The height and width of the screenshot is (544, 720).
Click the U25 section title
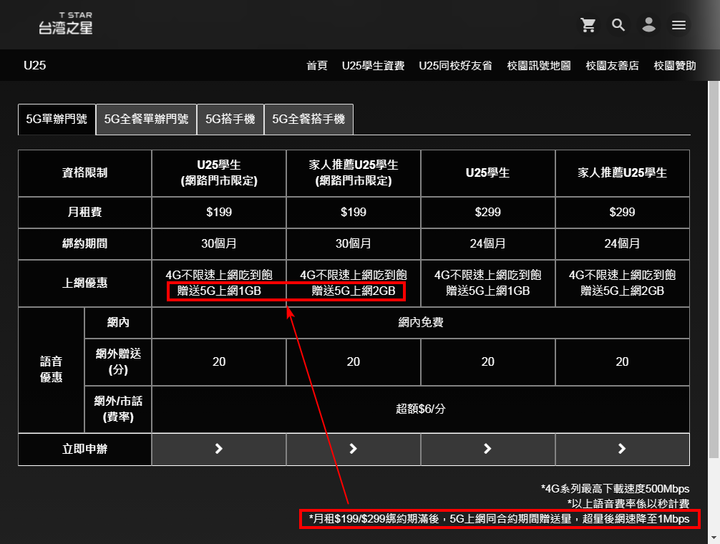point(34,65)
